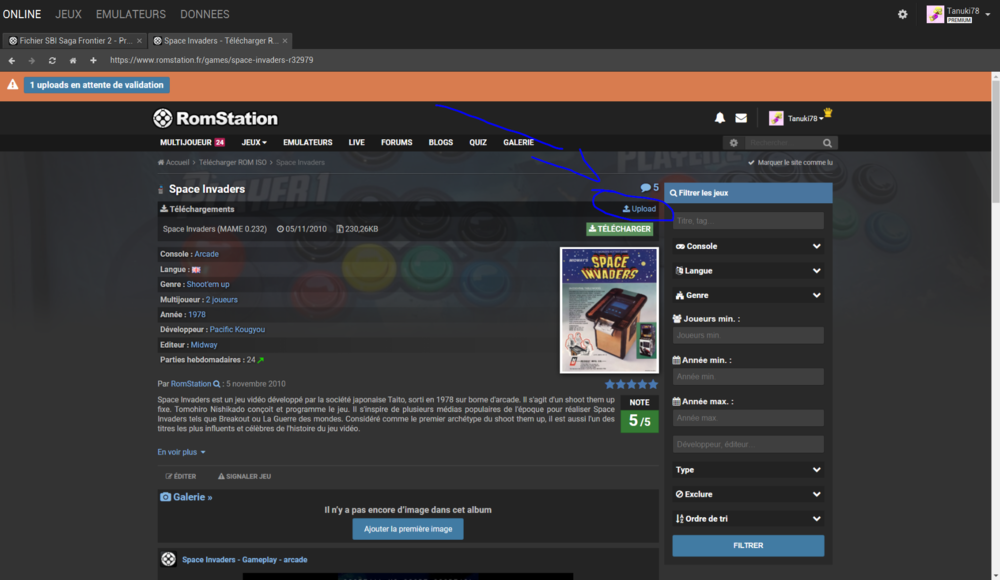Click the FILTRER button

click(748, 546)
